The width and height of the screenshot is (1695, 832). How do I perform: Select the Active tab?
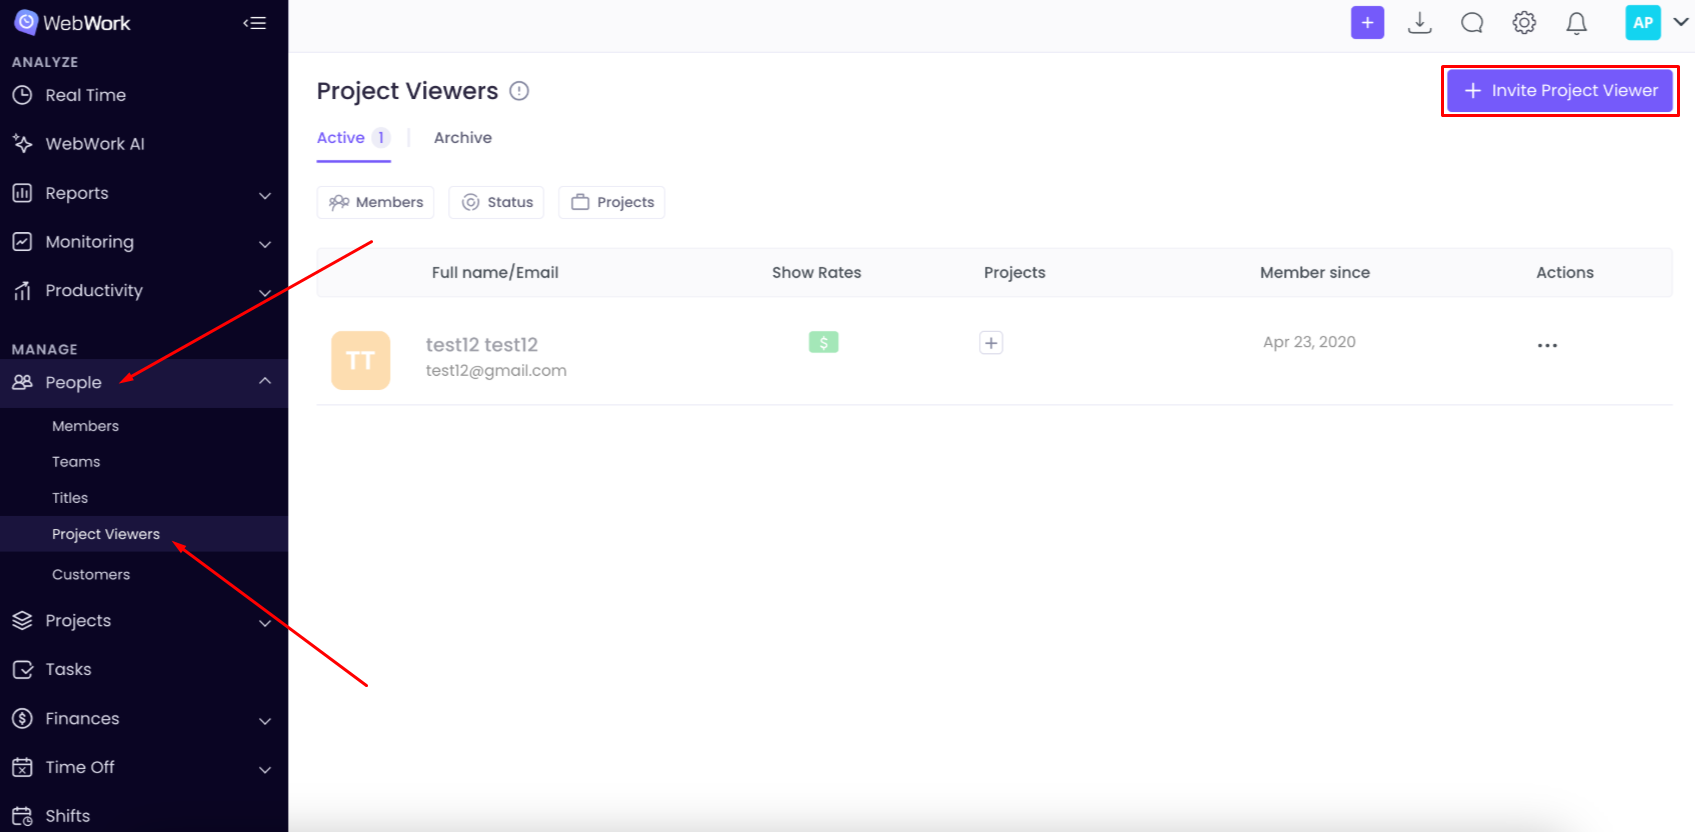(341, 138)
